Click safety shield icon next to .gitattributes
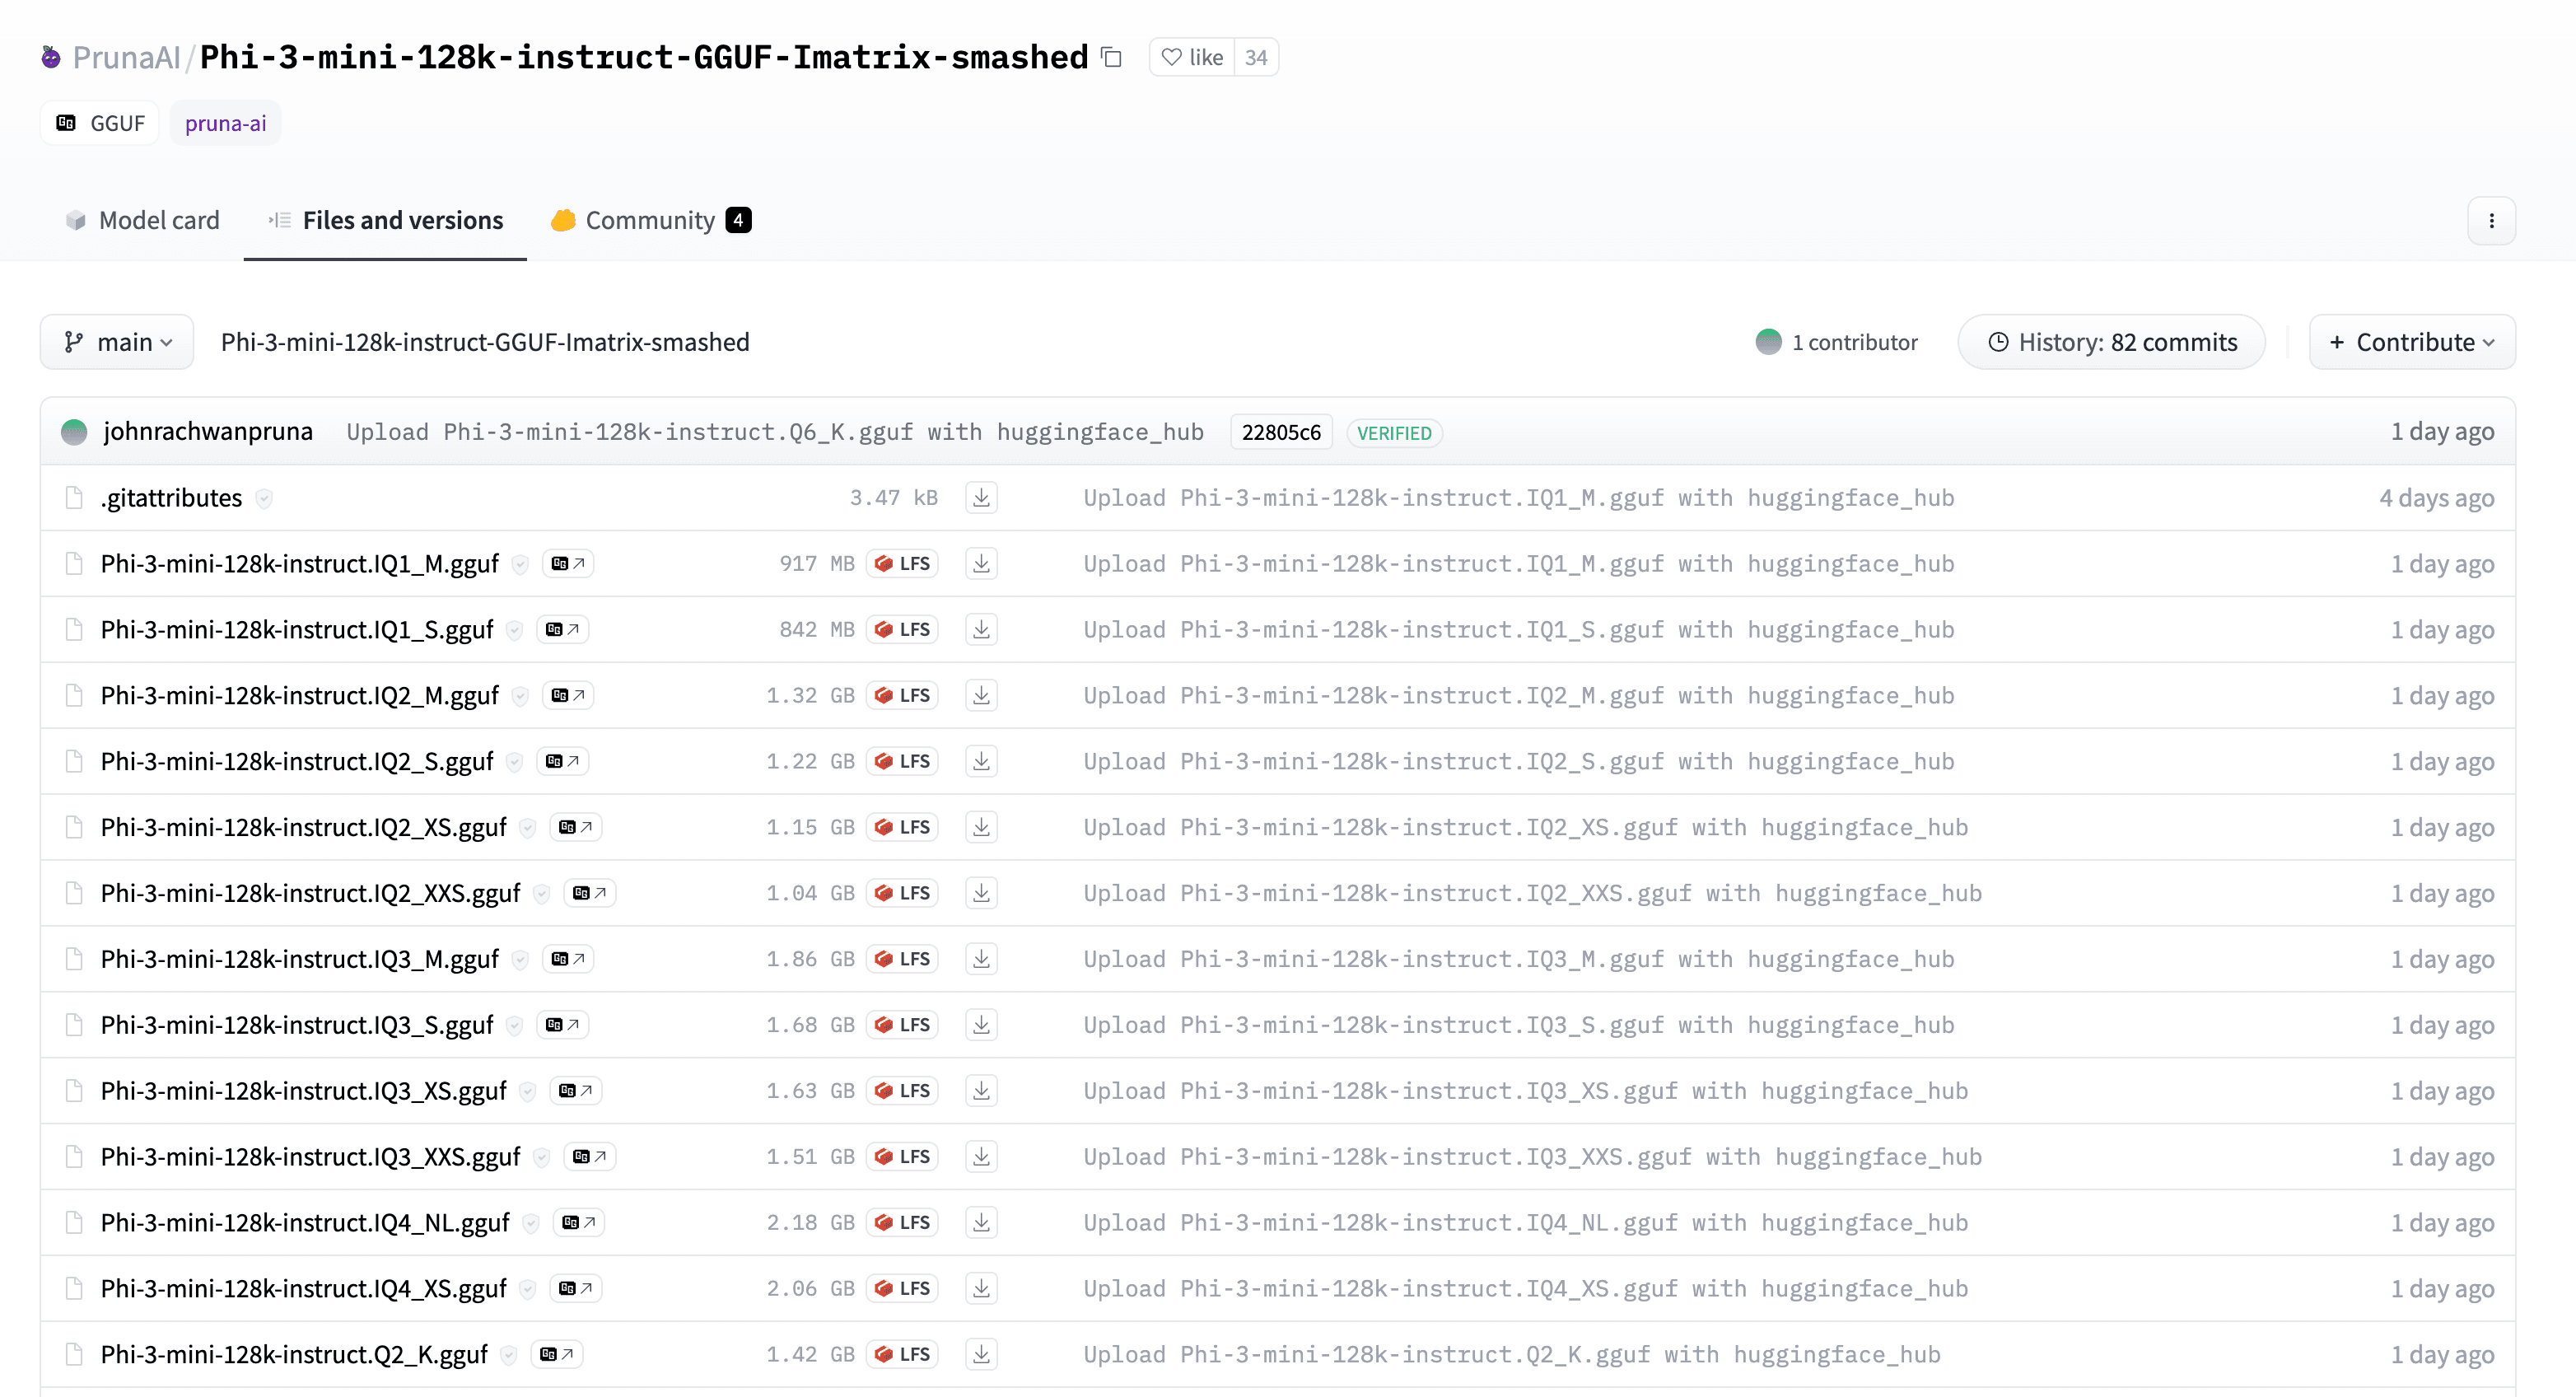The image size is (2576, 1397). (264, 498)
